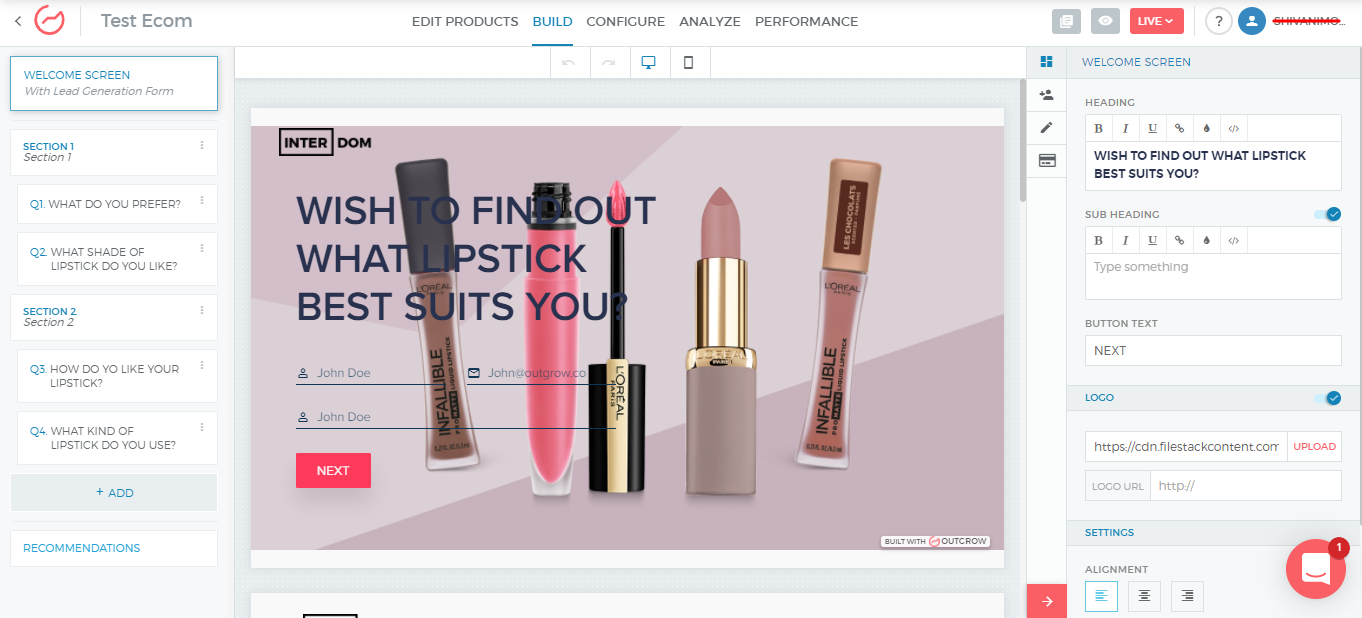
Task: Open the CONFIGURE tab
Action: [x=625, y=21]
